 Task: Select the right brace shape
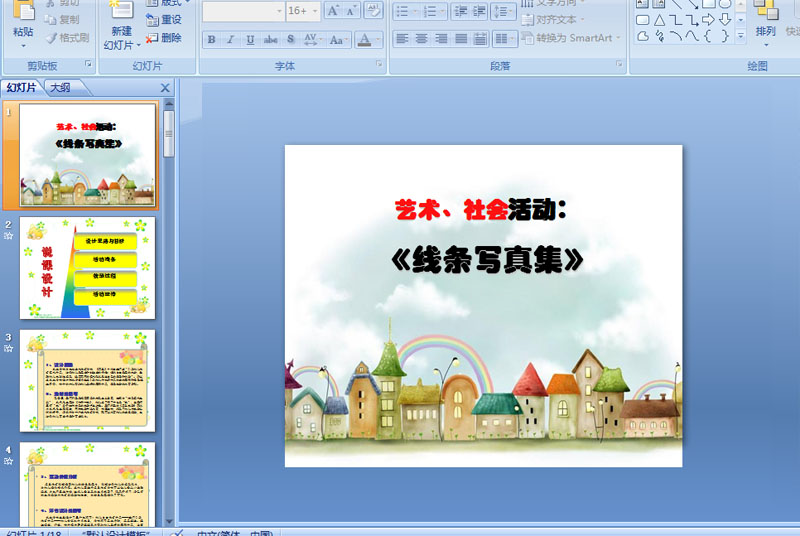[725, 36]
